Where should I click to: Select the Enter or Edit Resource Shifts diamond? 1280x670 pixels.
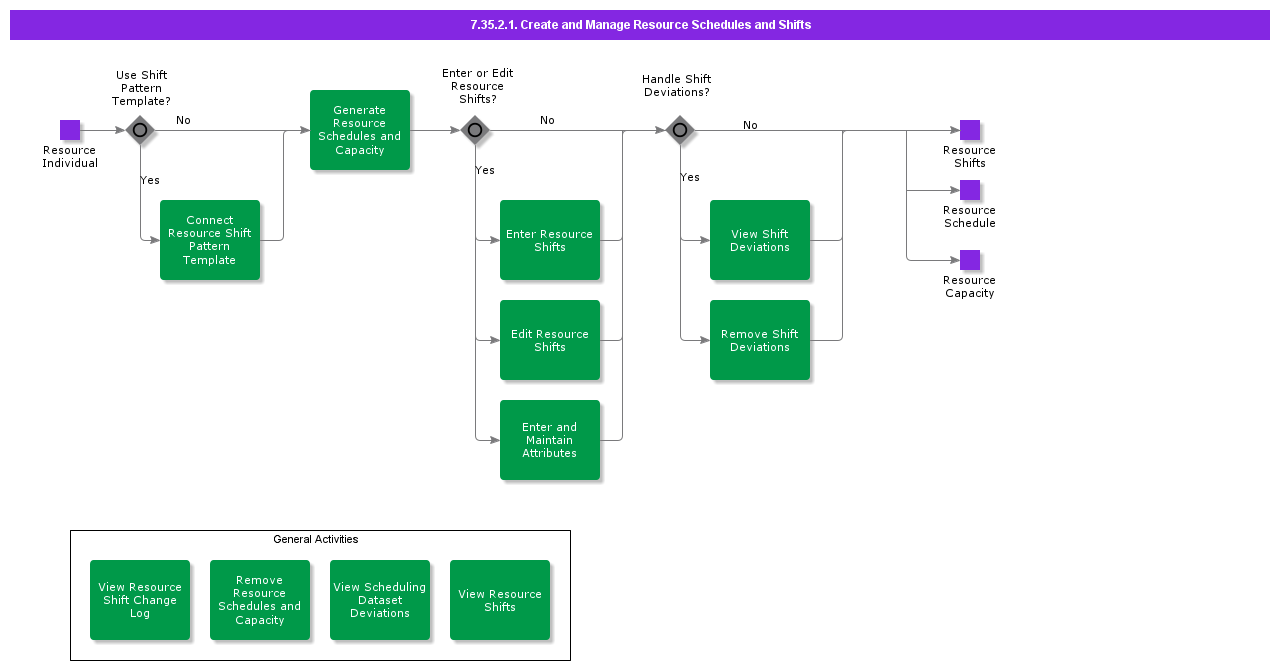click(x=475, y=130)
